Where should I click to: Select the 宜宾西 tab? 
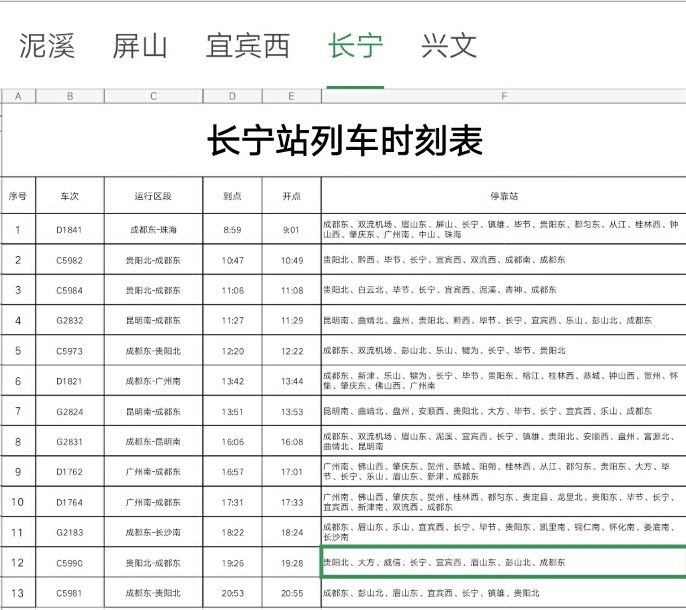coord(247,45)
